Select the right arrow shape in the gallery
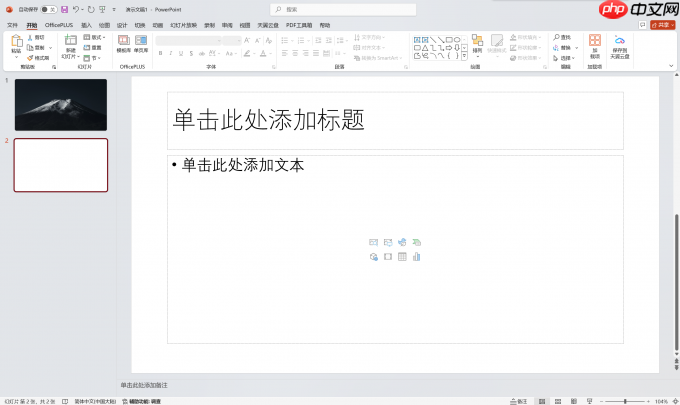The image size is (680, 405). (449, 48)
